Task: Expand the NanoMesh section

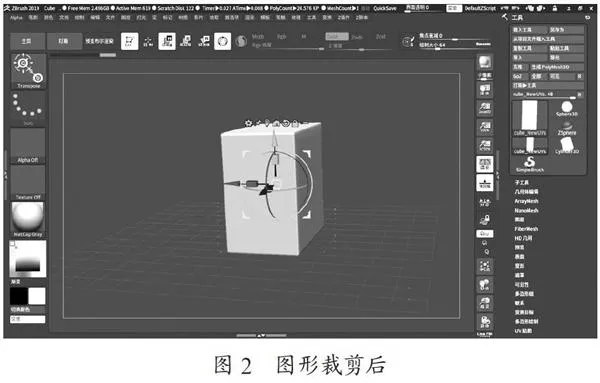Action: pyautogui.click(x=526, y=210)
